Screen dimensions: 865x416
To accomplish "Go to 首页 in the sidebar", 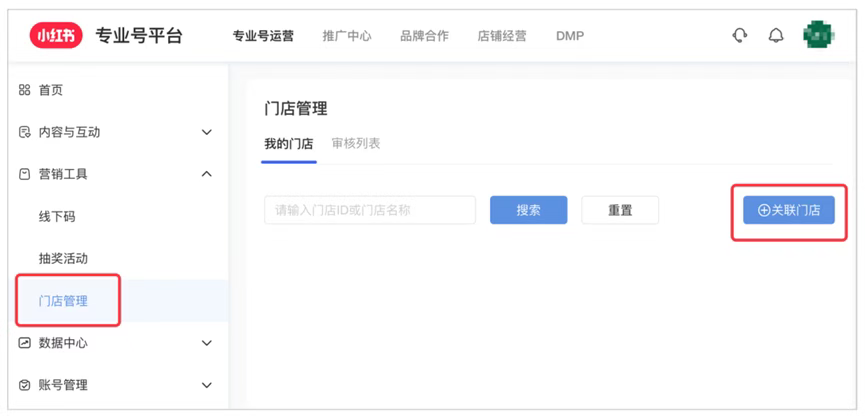I will coord(50,90).
